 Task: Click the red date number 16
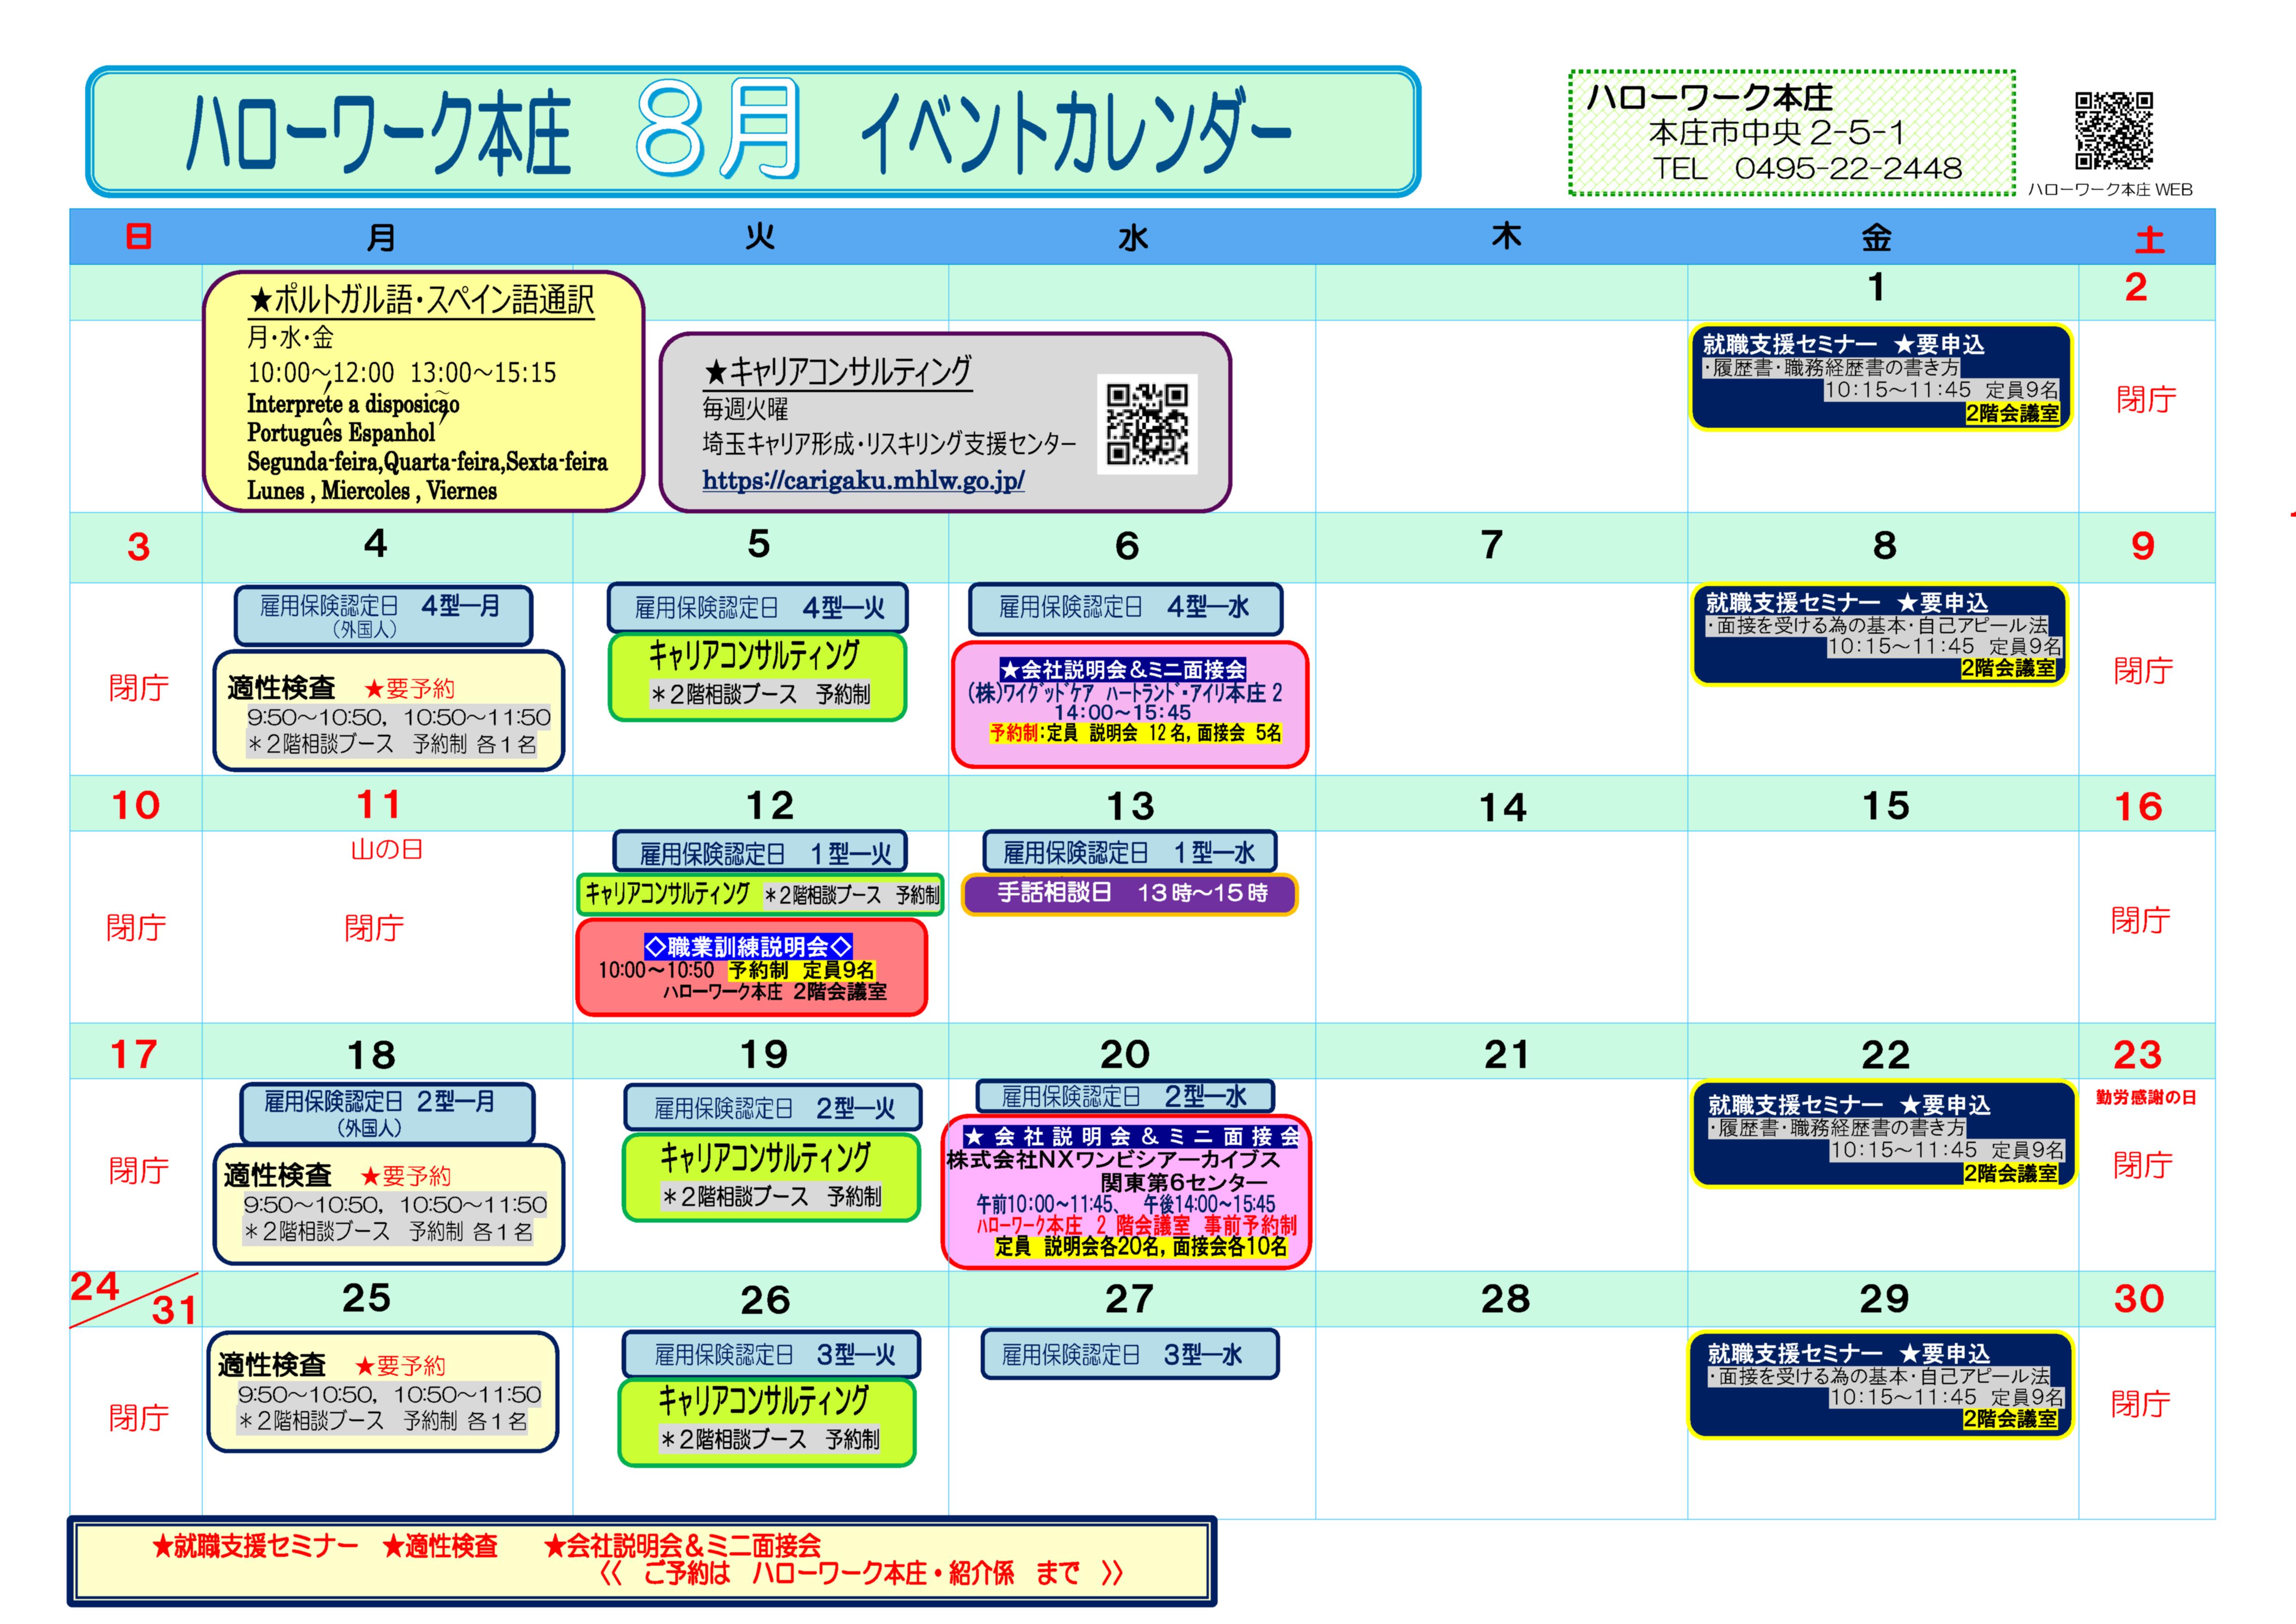click(x=2138, y=807)
